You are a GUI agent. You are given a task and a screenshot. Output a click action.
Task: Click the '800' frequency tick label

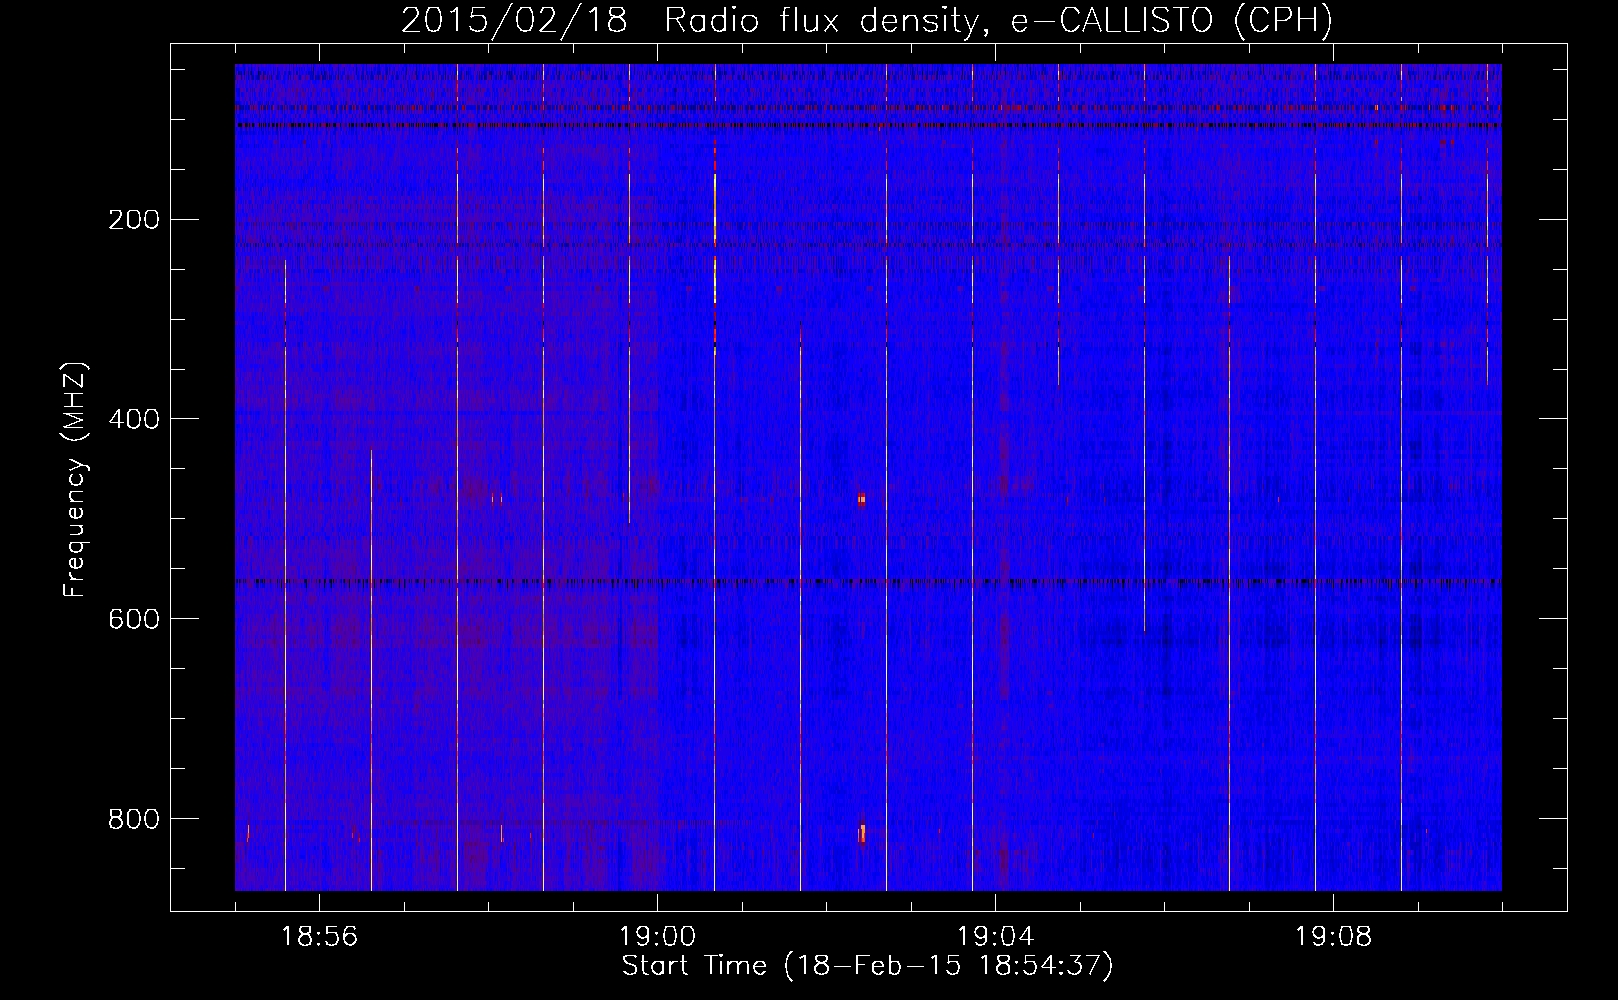pos(133,819)
